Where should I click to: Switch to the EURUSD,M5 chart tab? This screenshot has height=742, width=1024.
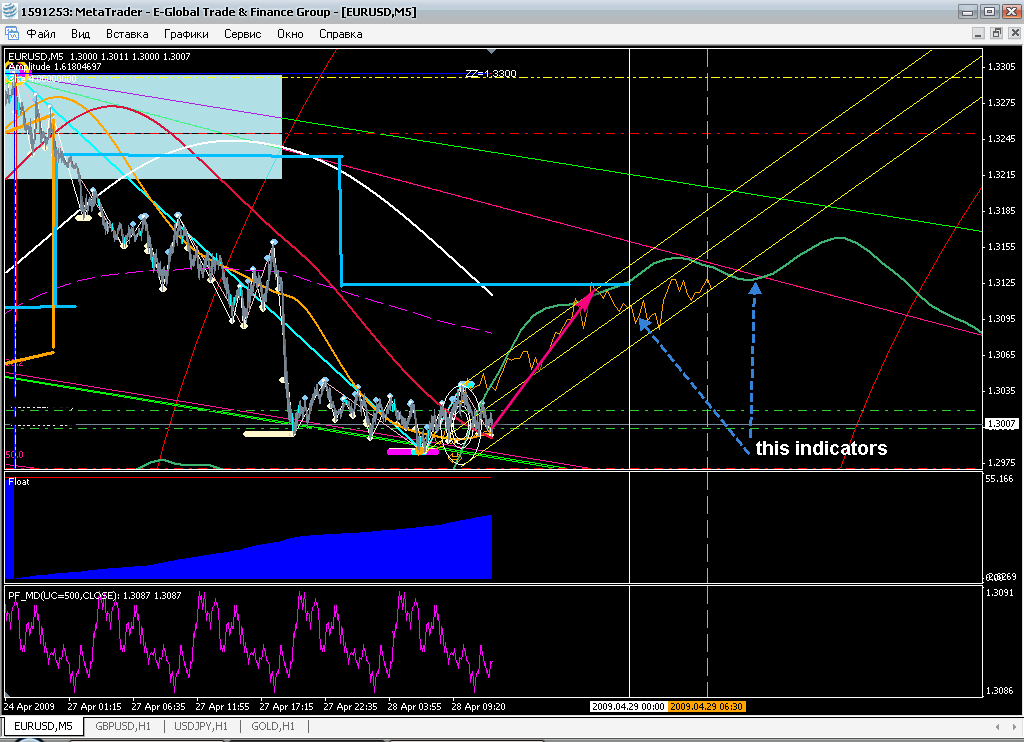click(43, 726)
